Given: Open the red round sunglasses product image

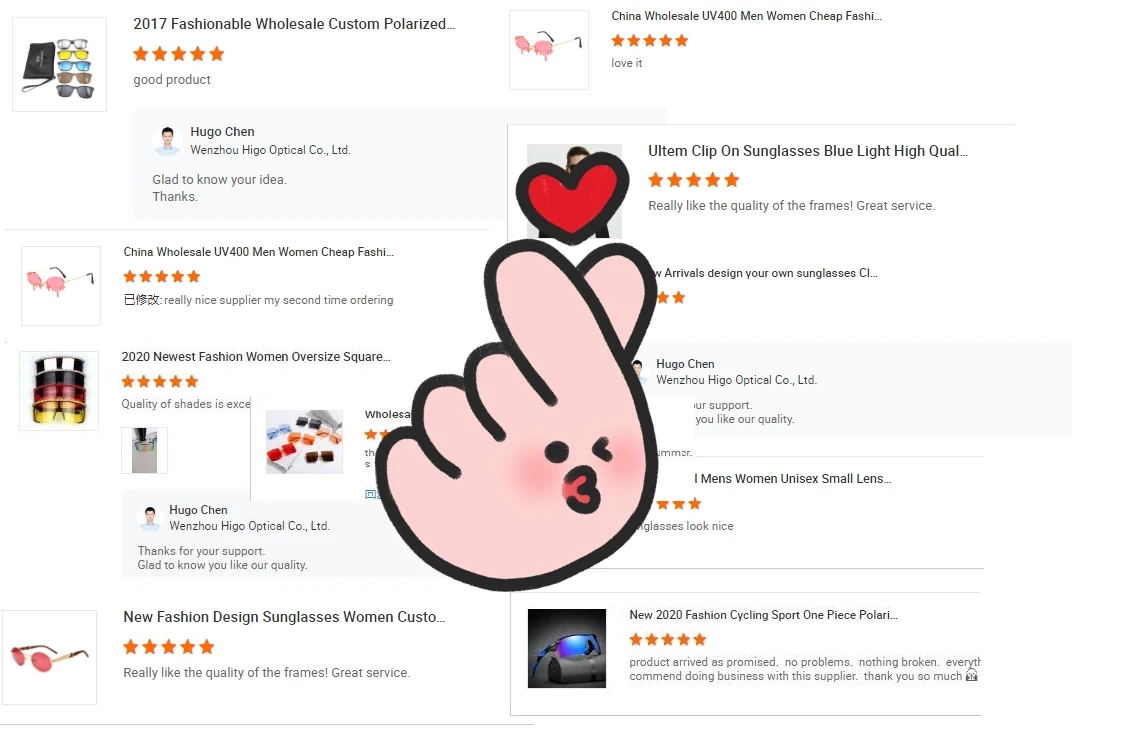Looking at the screenshot, I should (x=49, y=657).
